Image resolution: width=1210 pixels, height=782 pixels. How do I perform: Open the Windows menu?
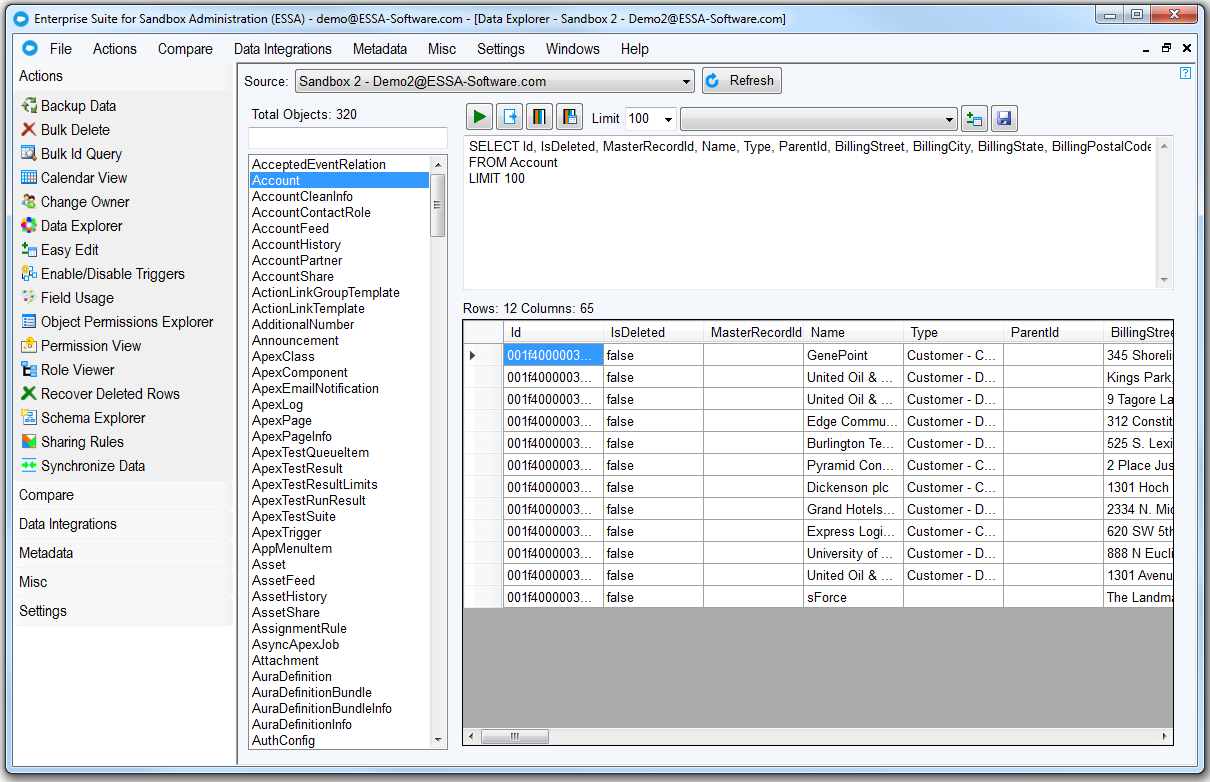point(573,49)
